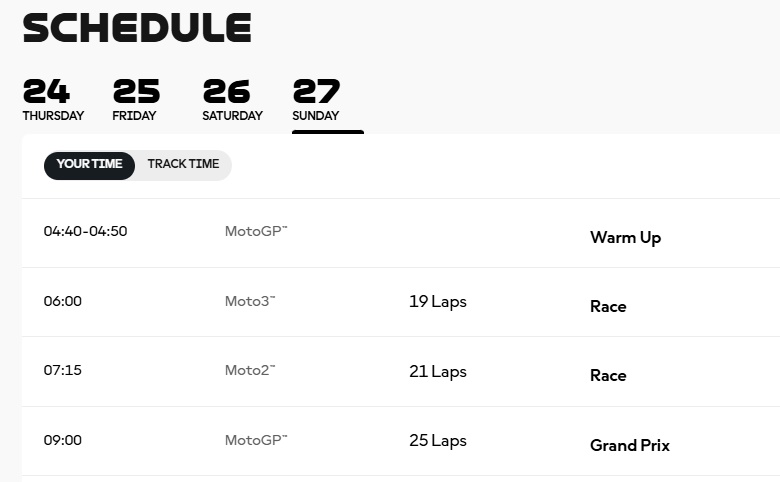The image size is (780, 482).
Task: Open the 25 Friday schedule tab
Action: 136,100
